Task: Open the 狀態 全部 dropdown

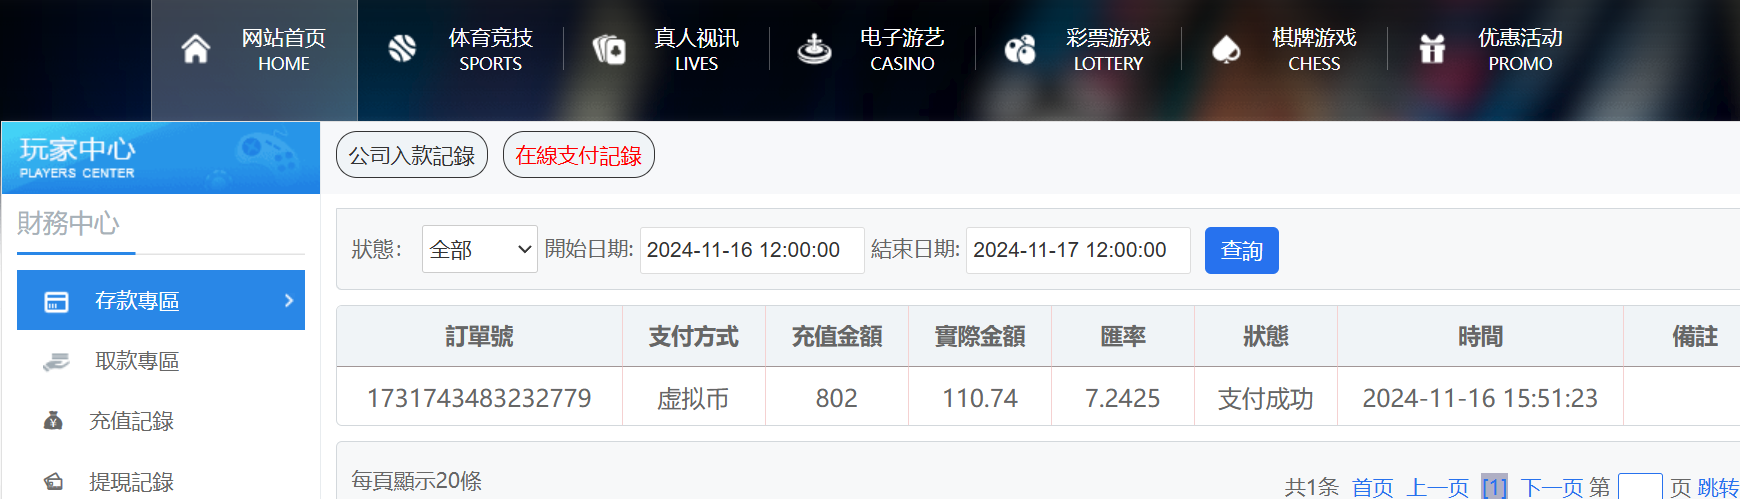Action: [480, 249]
